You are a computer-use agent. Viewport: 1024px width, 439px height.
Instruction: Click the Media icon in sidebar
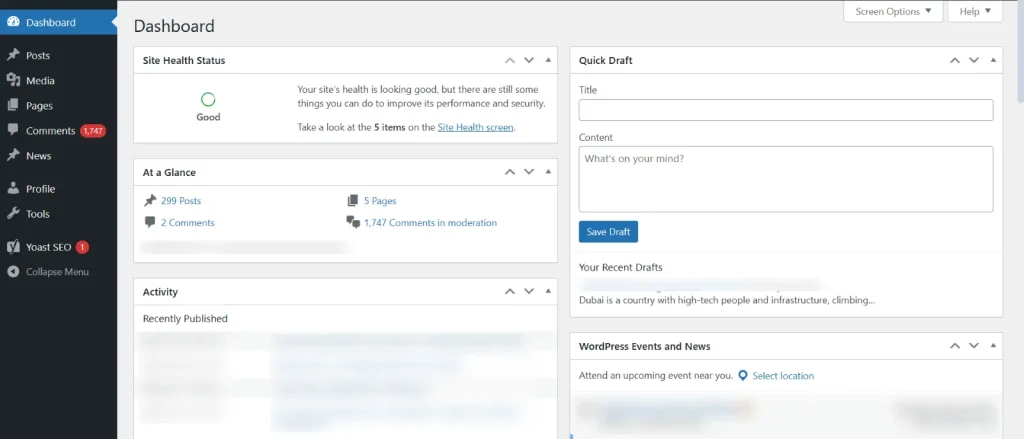coord(13,80)
